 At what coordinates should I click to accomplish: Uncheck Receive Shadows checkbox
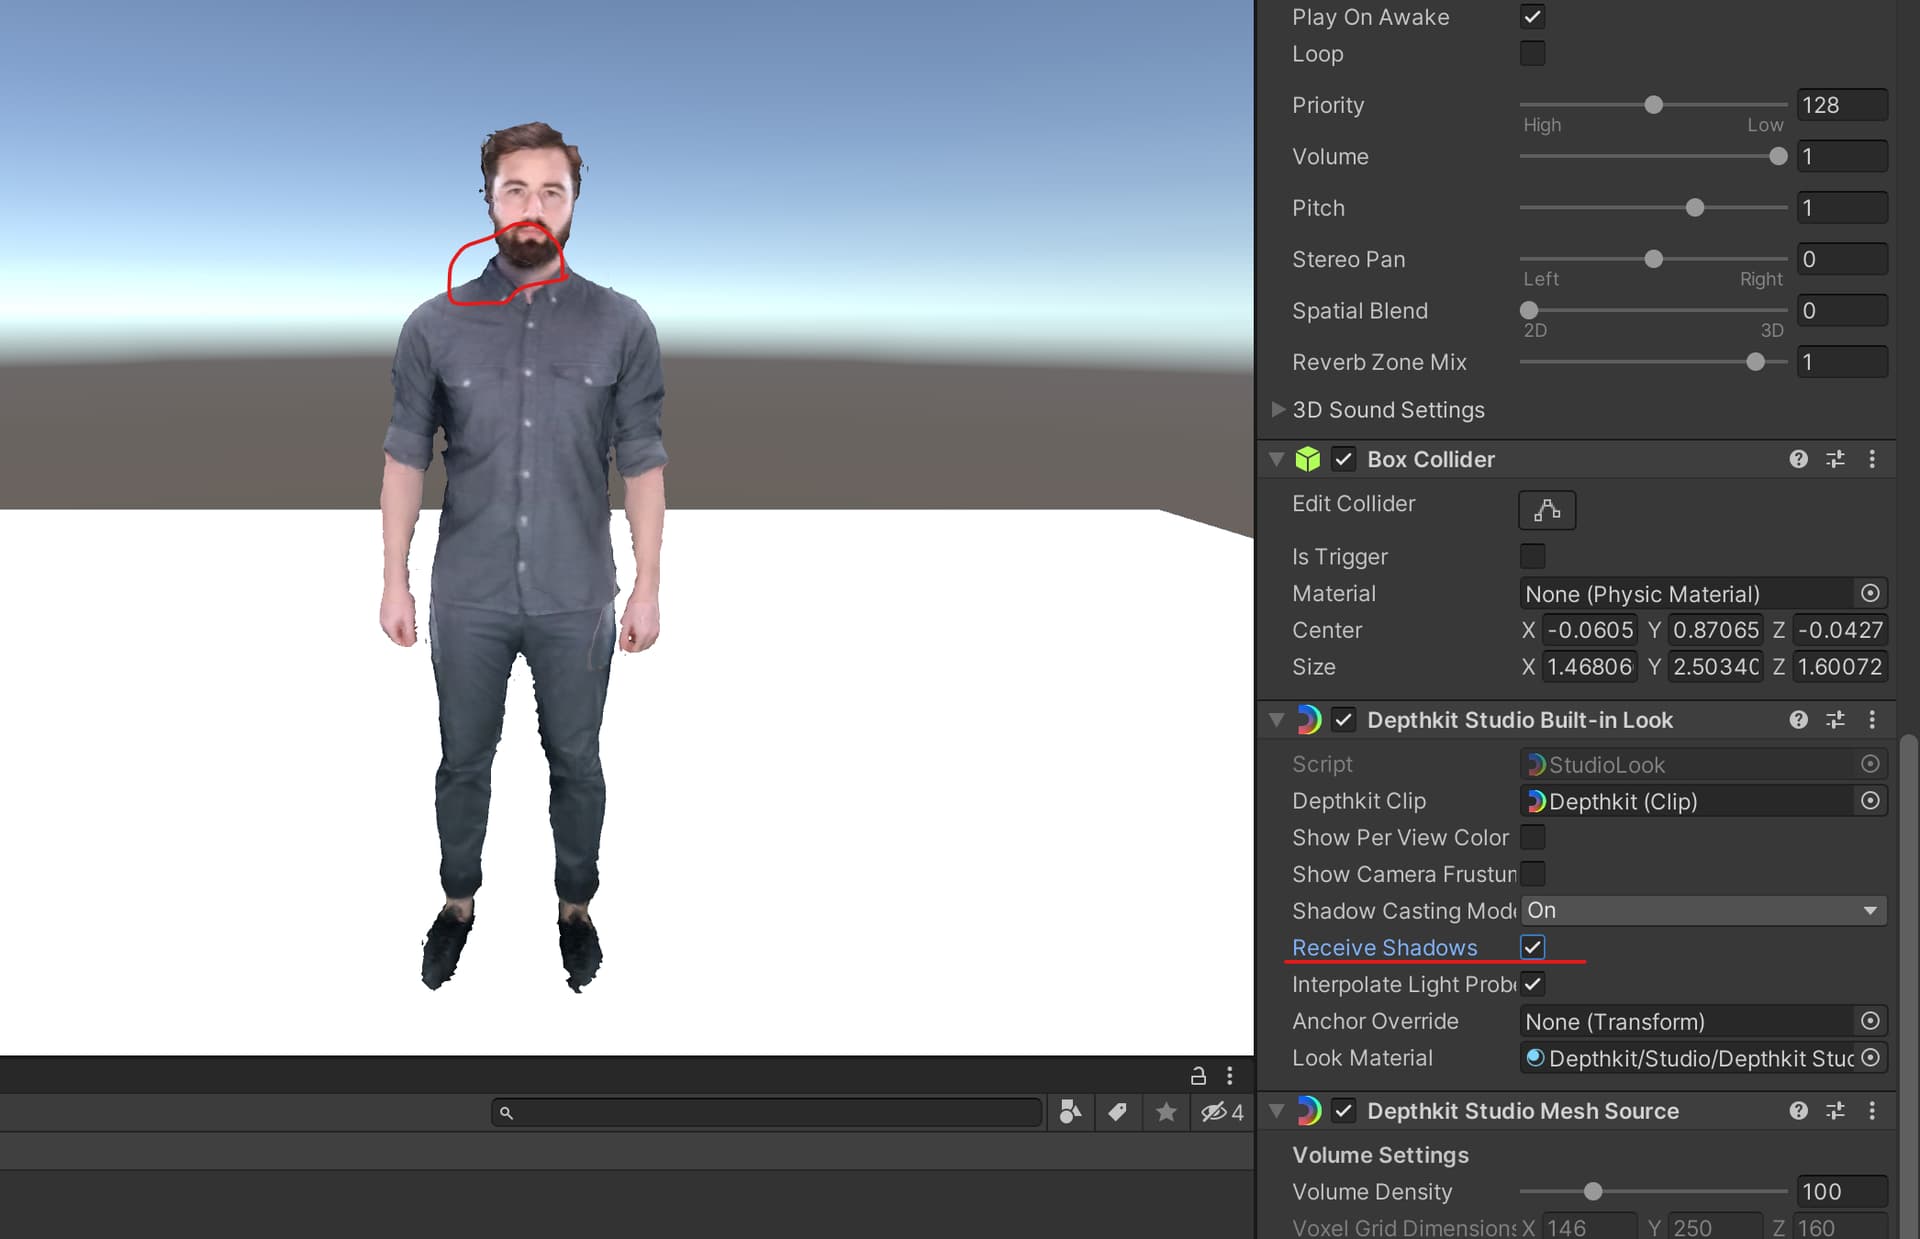point(1532,947)
